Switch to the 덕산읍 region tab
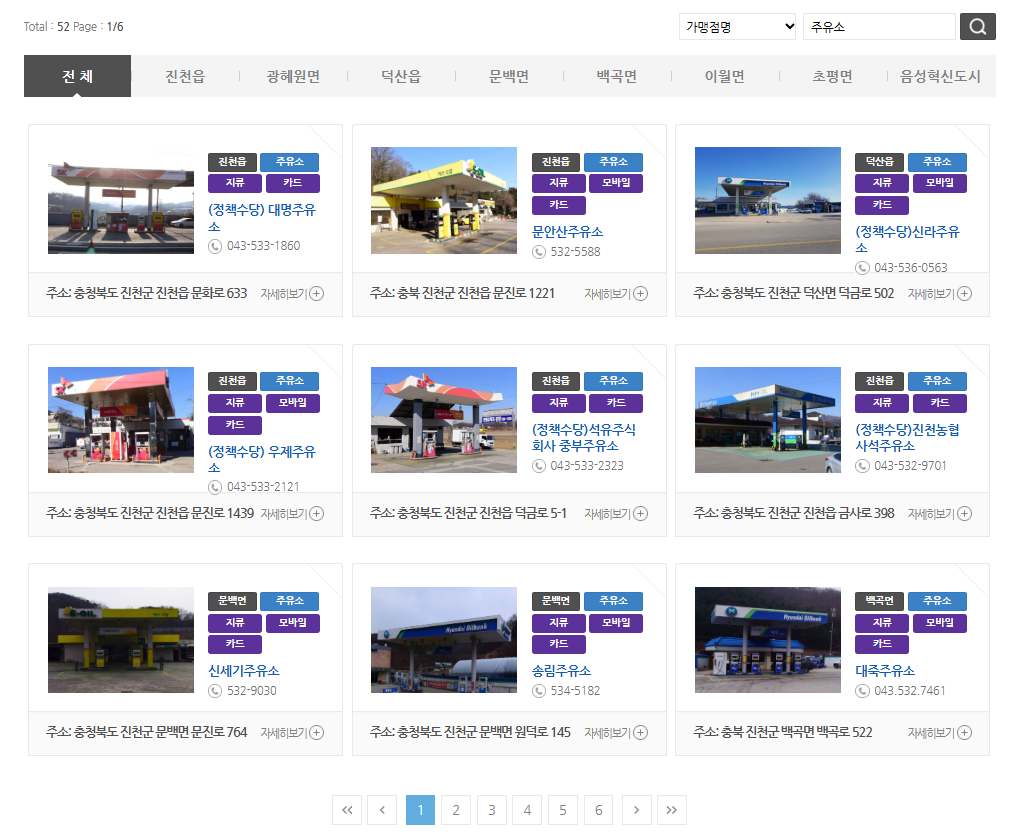This screenshot has width=1027, height=838. click(x=400, y=75)
